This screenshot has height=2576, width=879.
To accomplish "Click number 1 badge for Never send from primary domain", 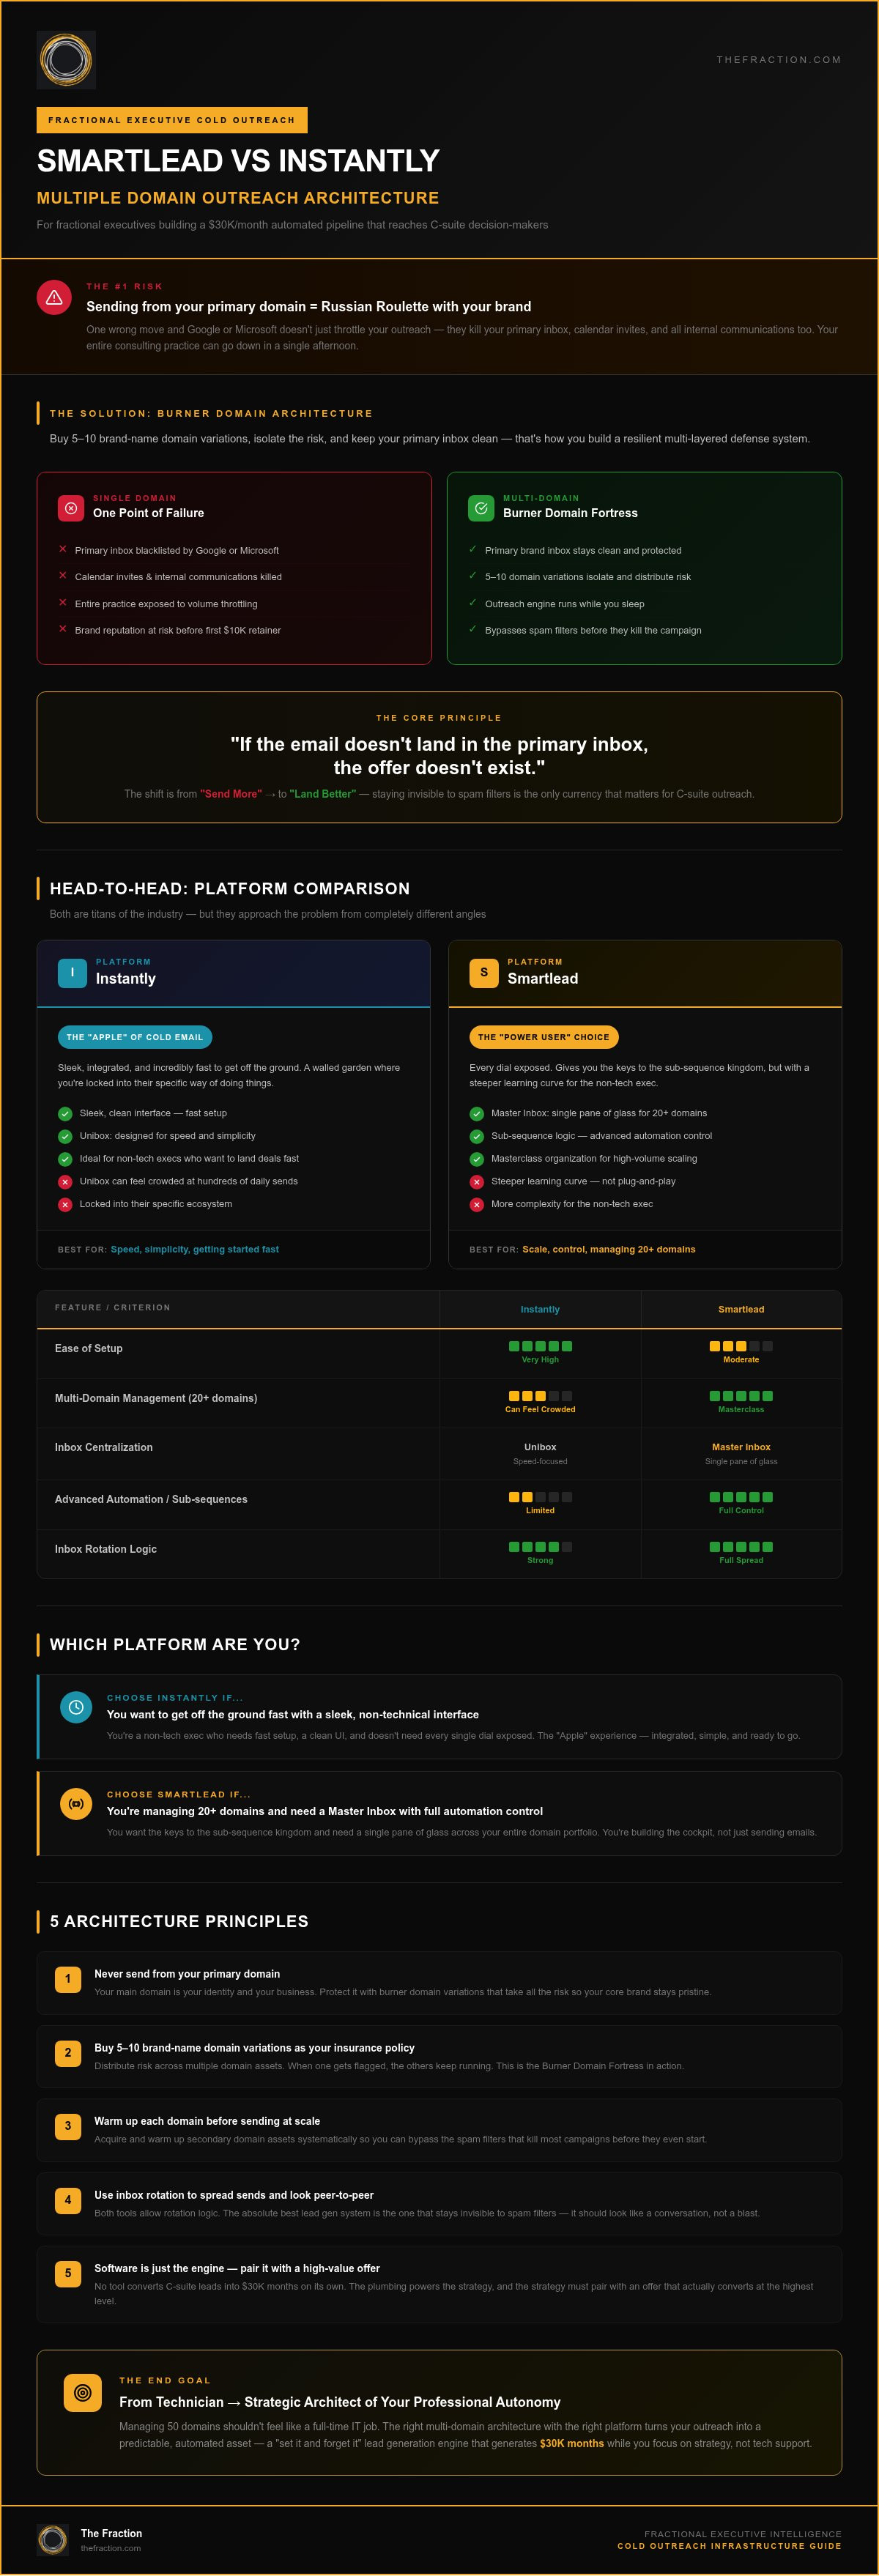I will point(68,1979).
